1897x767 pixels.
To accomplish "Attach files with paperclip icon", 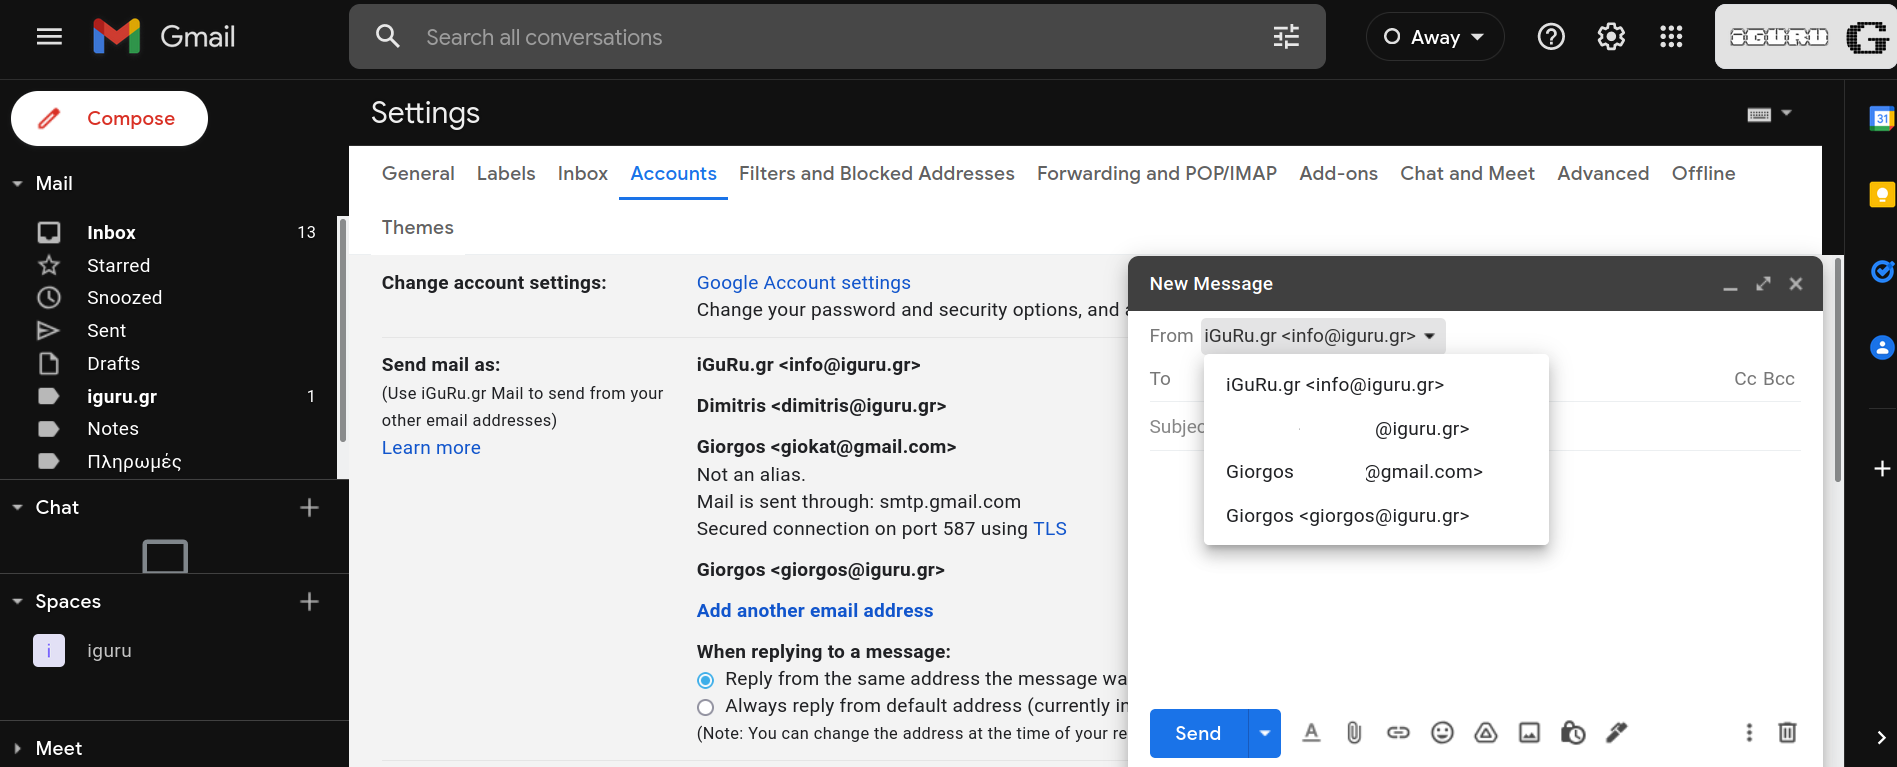I will pyautogui.click(x=1354, y=733).
